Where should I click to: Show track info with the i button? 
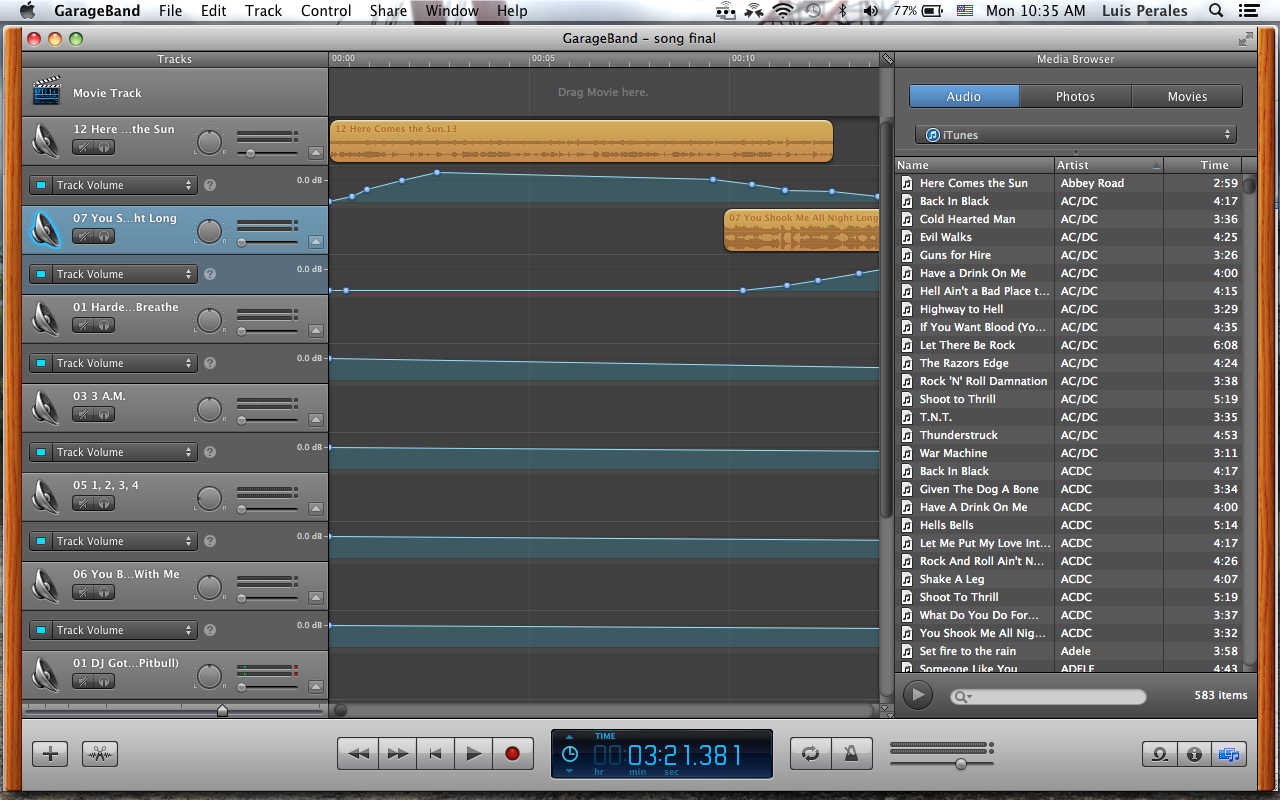(1194, 754)
